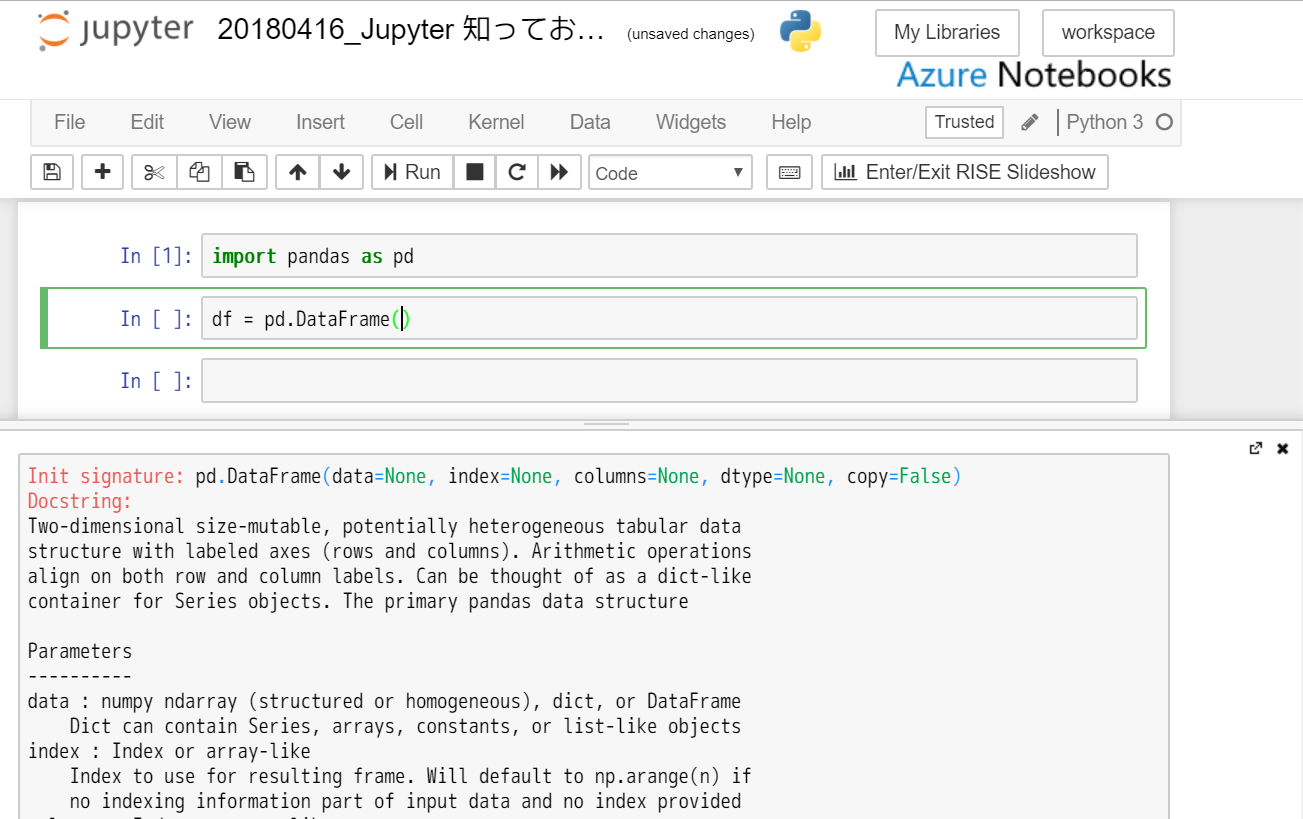
Task: Click the Docstring: label
Action: [80, 501]
